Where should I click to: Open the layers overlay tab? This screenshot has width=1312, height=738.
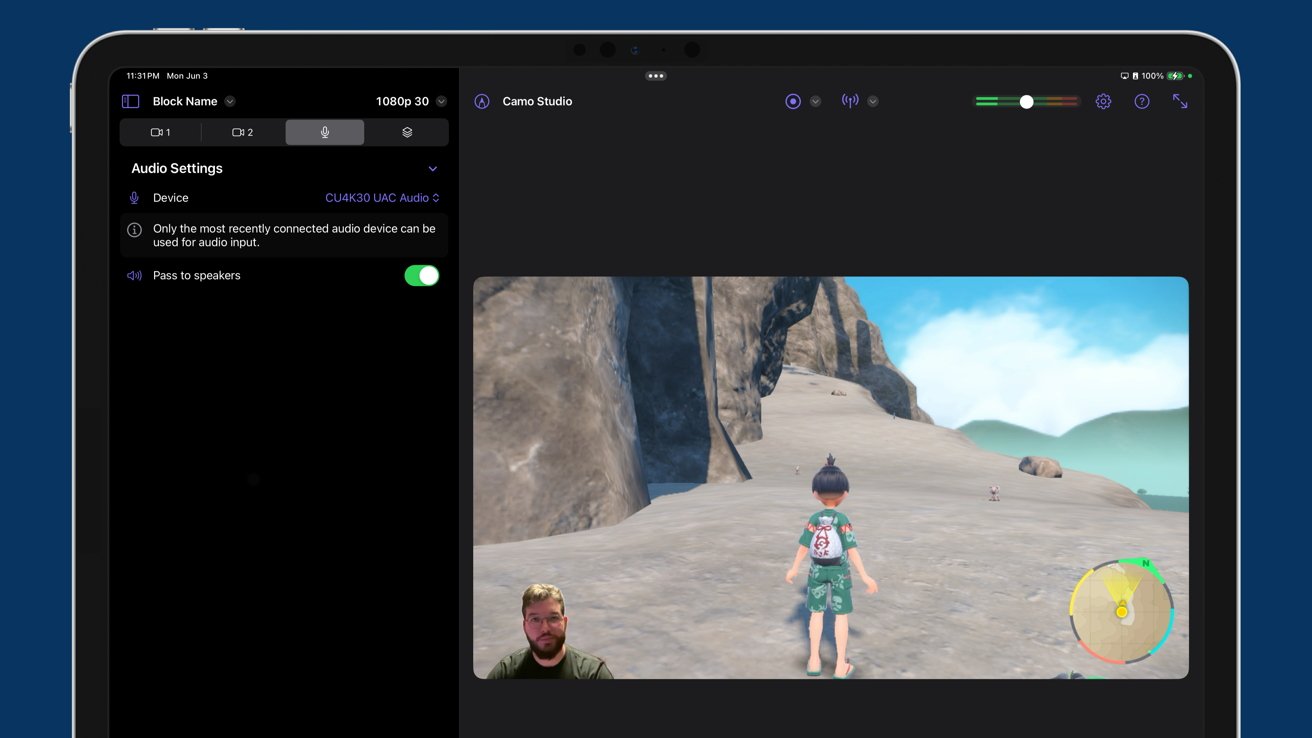[407, 132]
